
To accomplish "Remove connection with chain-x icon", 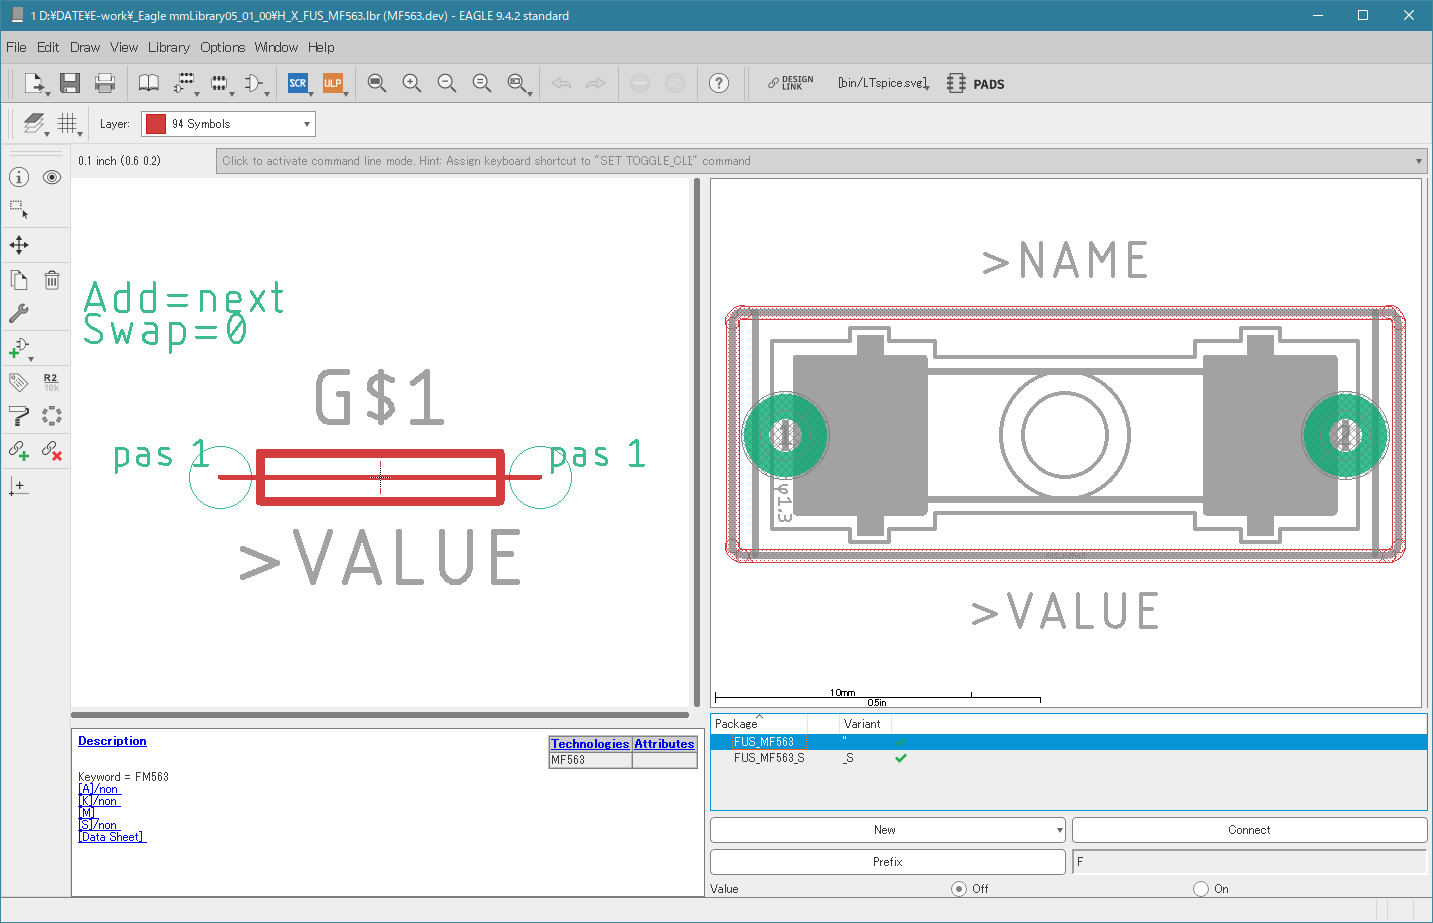I will click(x=52, y=451).
